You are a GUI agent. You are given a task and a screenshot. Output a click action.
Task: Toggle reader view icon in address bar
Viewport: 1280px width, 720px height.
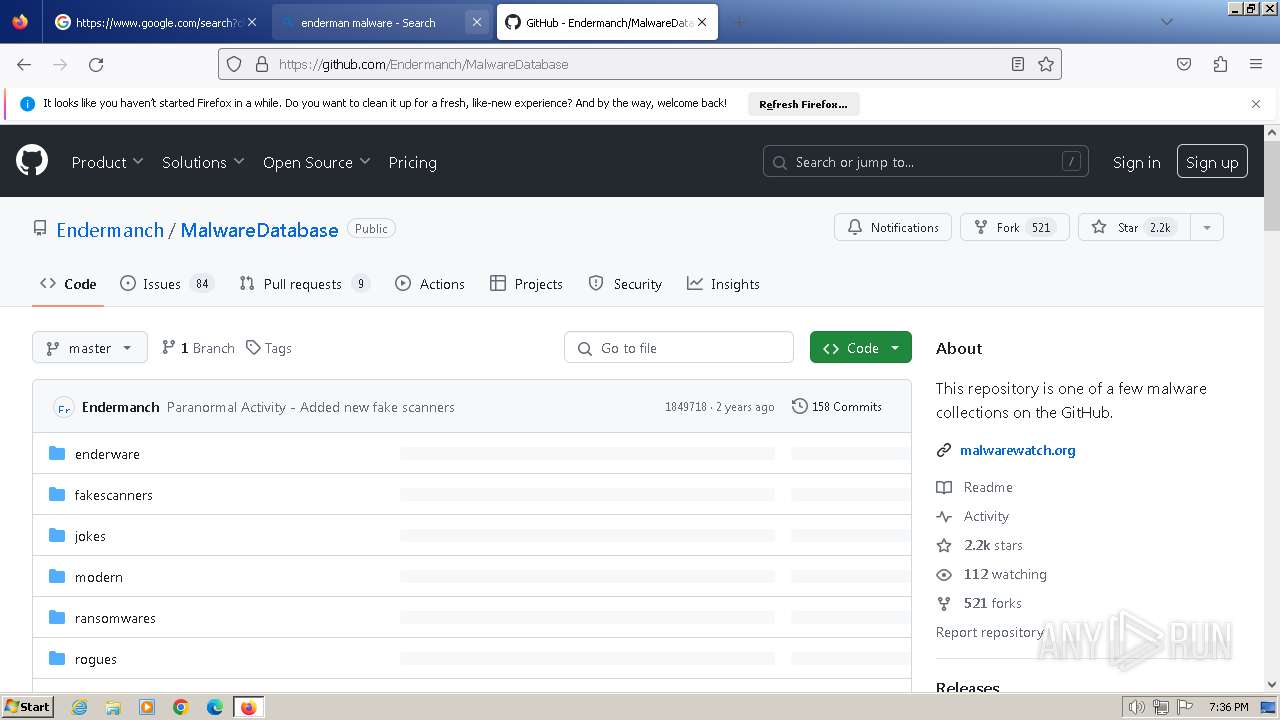pyautogui.click(x=1018, y=64)
